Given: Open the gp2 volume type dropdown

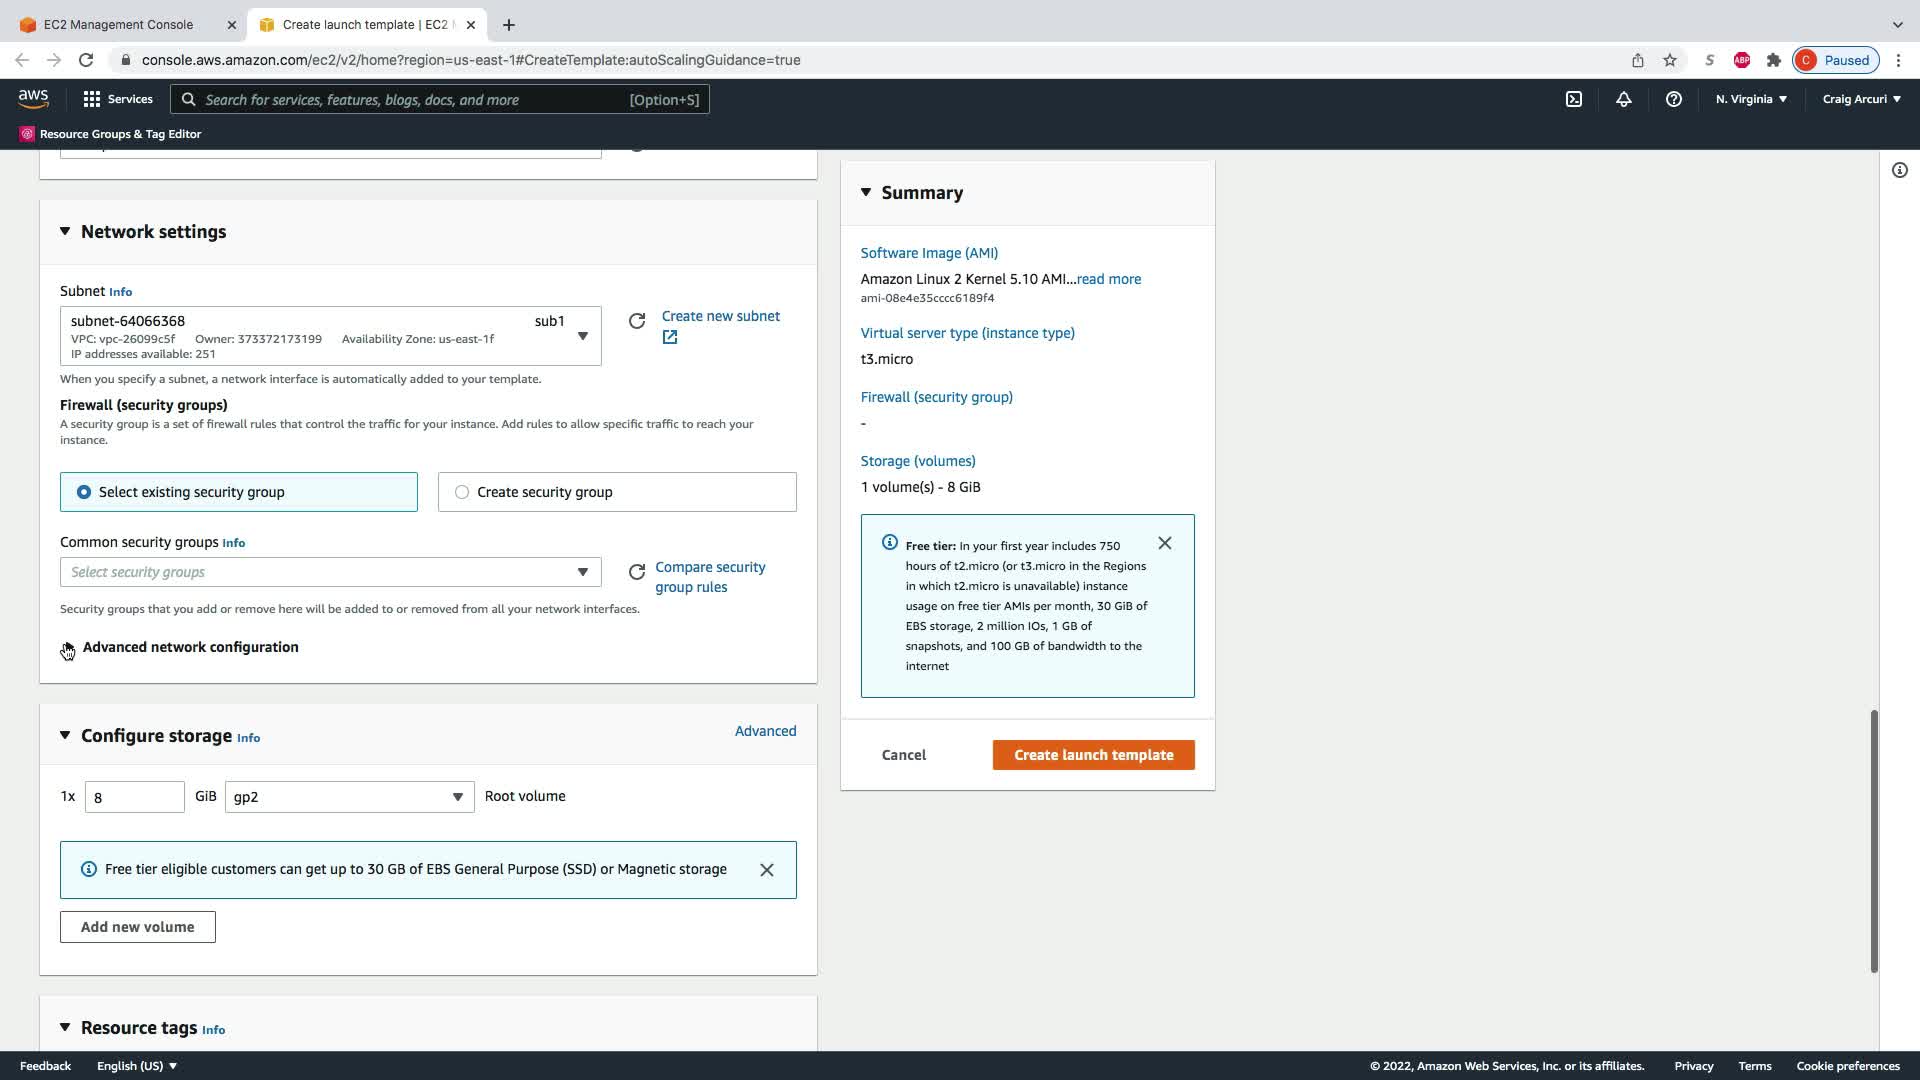Looking at the screenshot, I should tap(349, 797).
